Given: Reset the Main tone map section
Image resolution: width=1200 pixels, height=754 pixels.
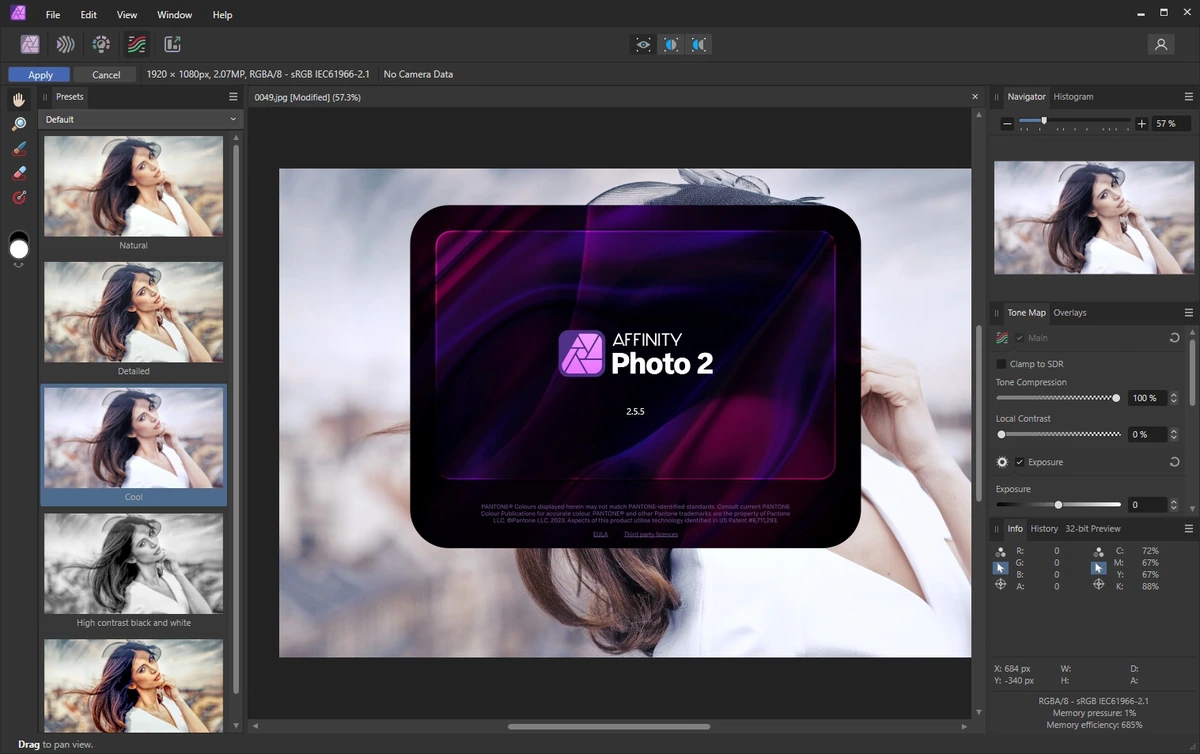Looking at the screenshot, I should point(1174,338).
